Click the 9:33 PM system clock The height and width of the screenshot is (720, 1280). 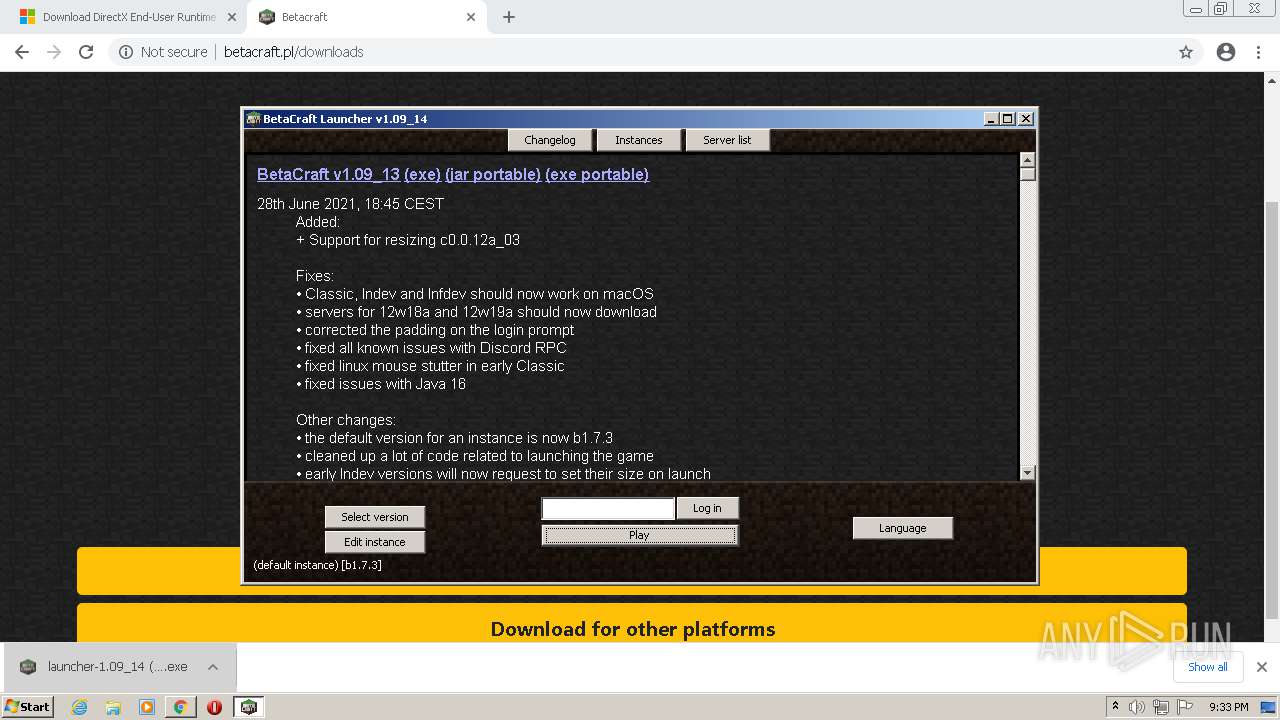[x=1228, y=707]
